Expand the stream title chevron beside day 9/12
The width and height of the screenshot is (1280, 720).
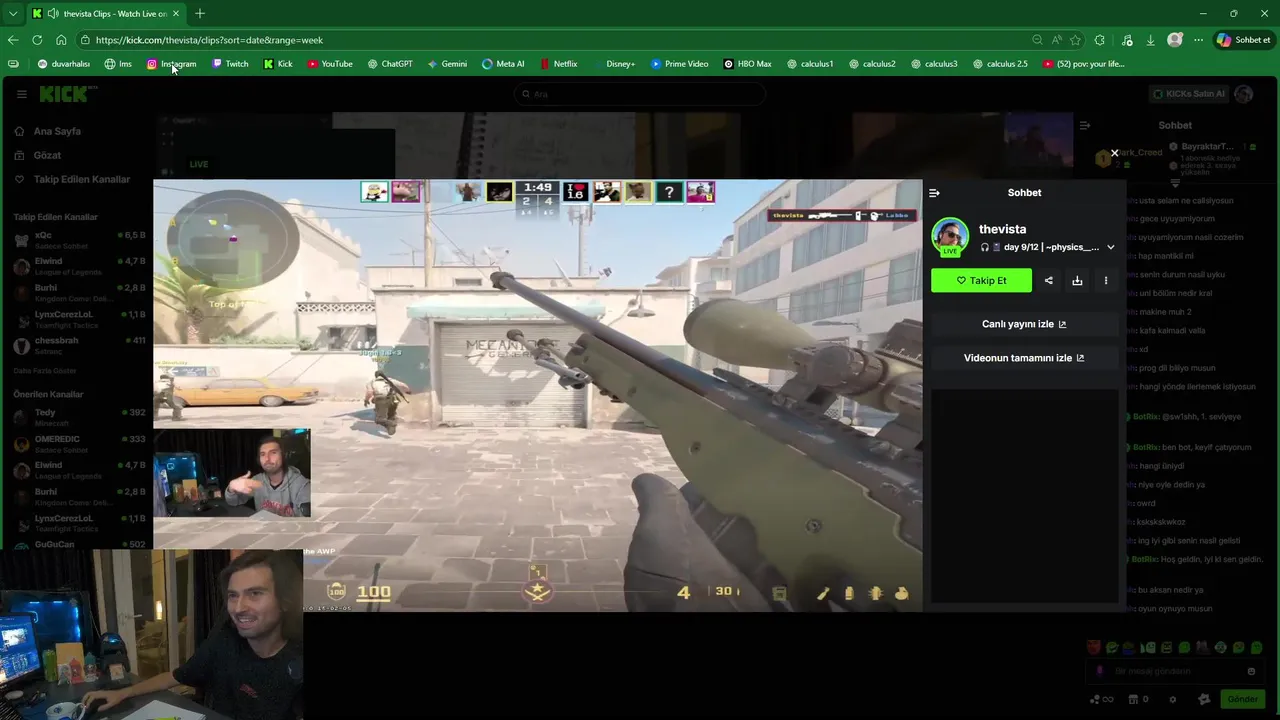tap(1110, 247)
